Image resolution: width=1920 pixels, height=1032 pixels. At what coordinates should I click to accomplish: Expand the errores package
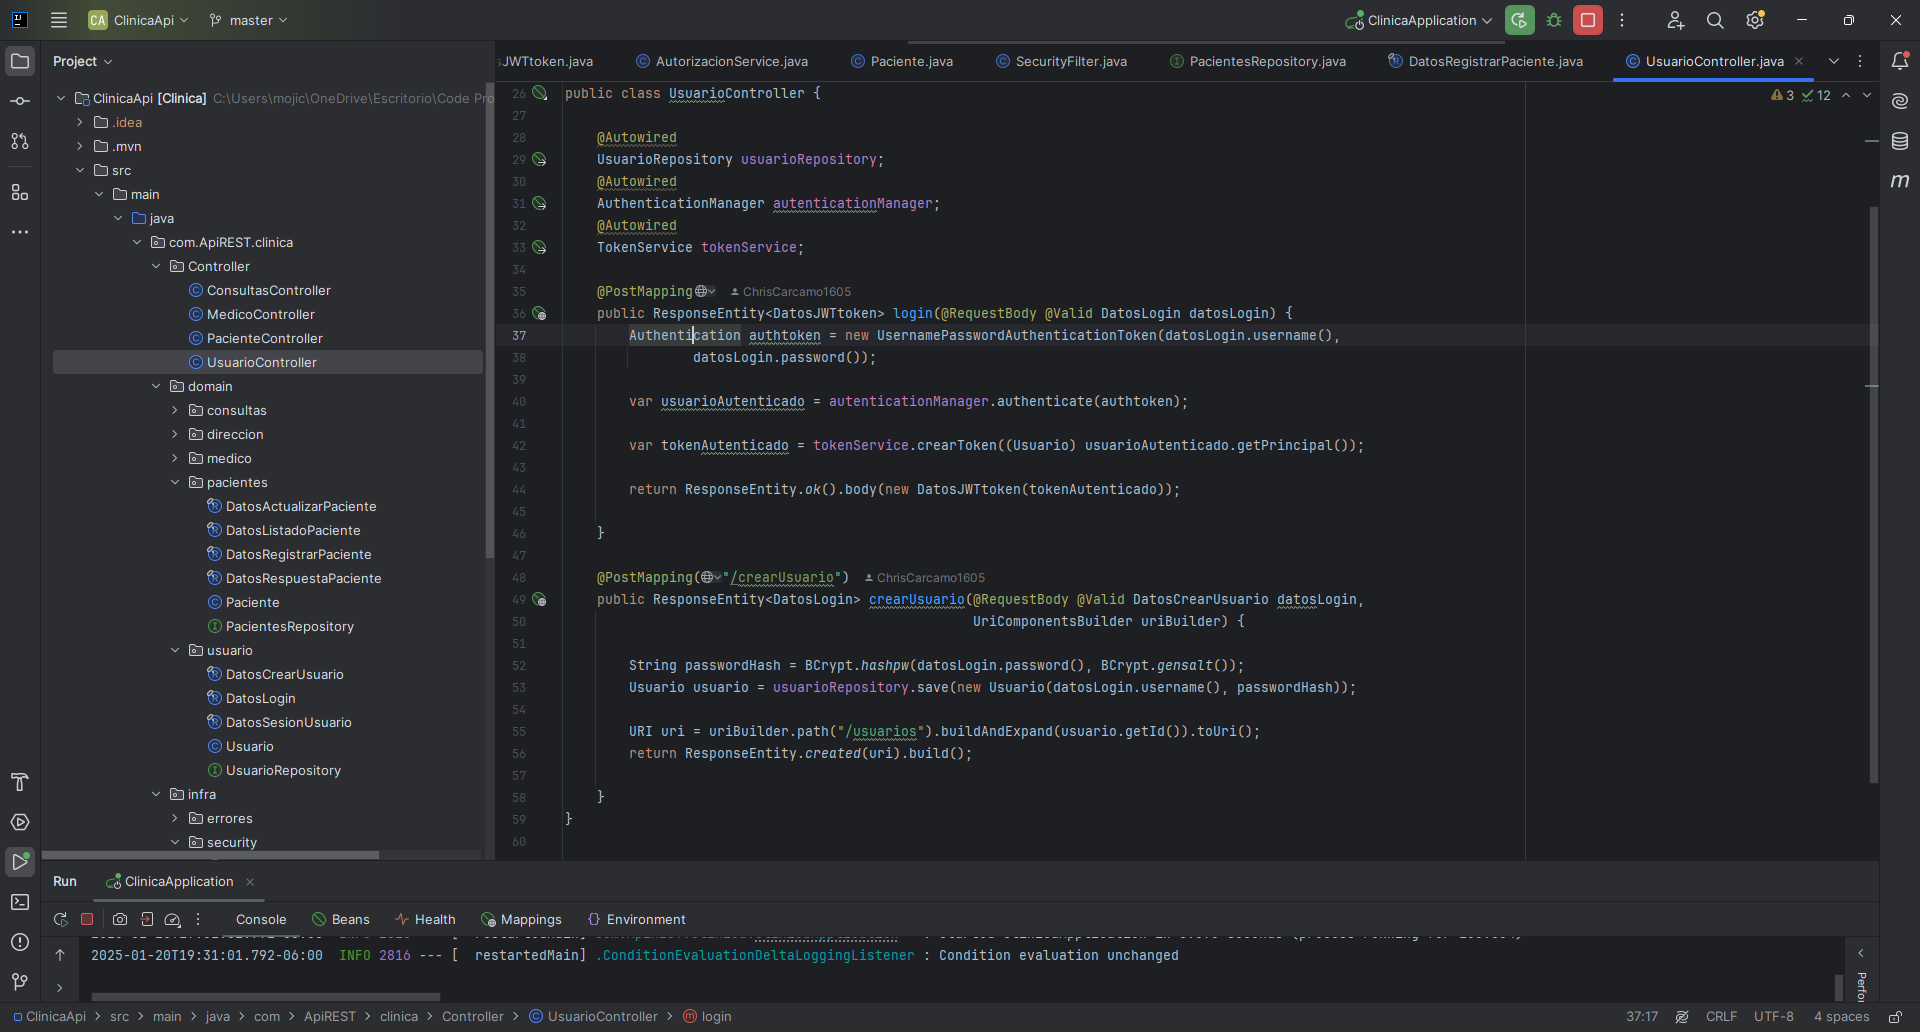coord(175,818)
